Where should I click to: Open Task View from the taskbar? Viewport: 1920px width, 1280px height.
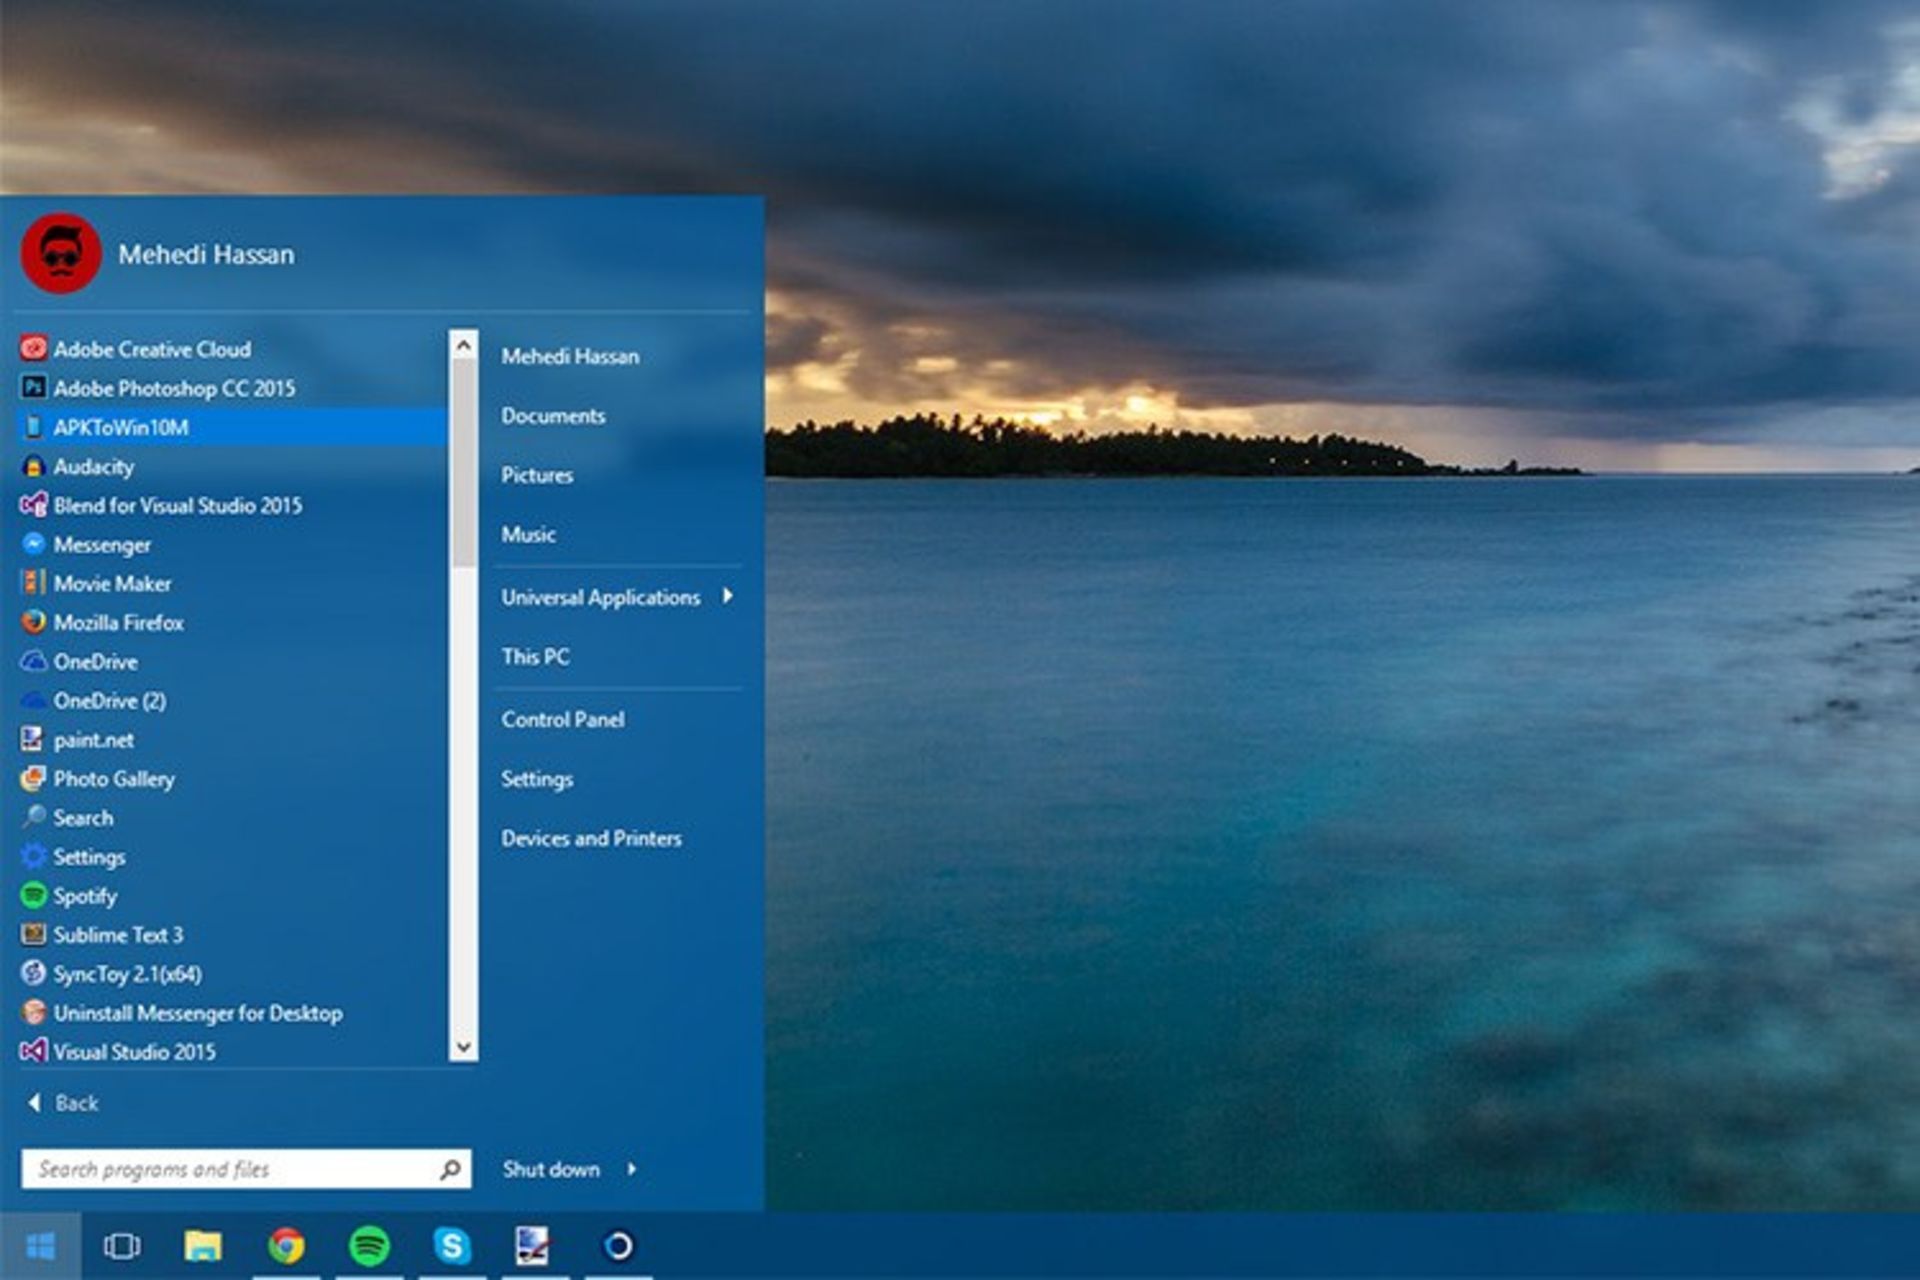coord(122,1246)
